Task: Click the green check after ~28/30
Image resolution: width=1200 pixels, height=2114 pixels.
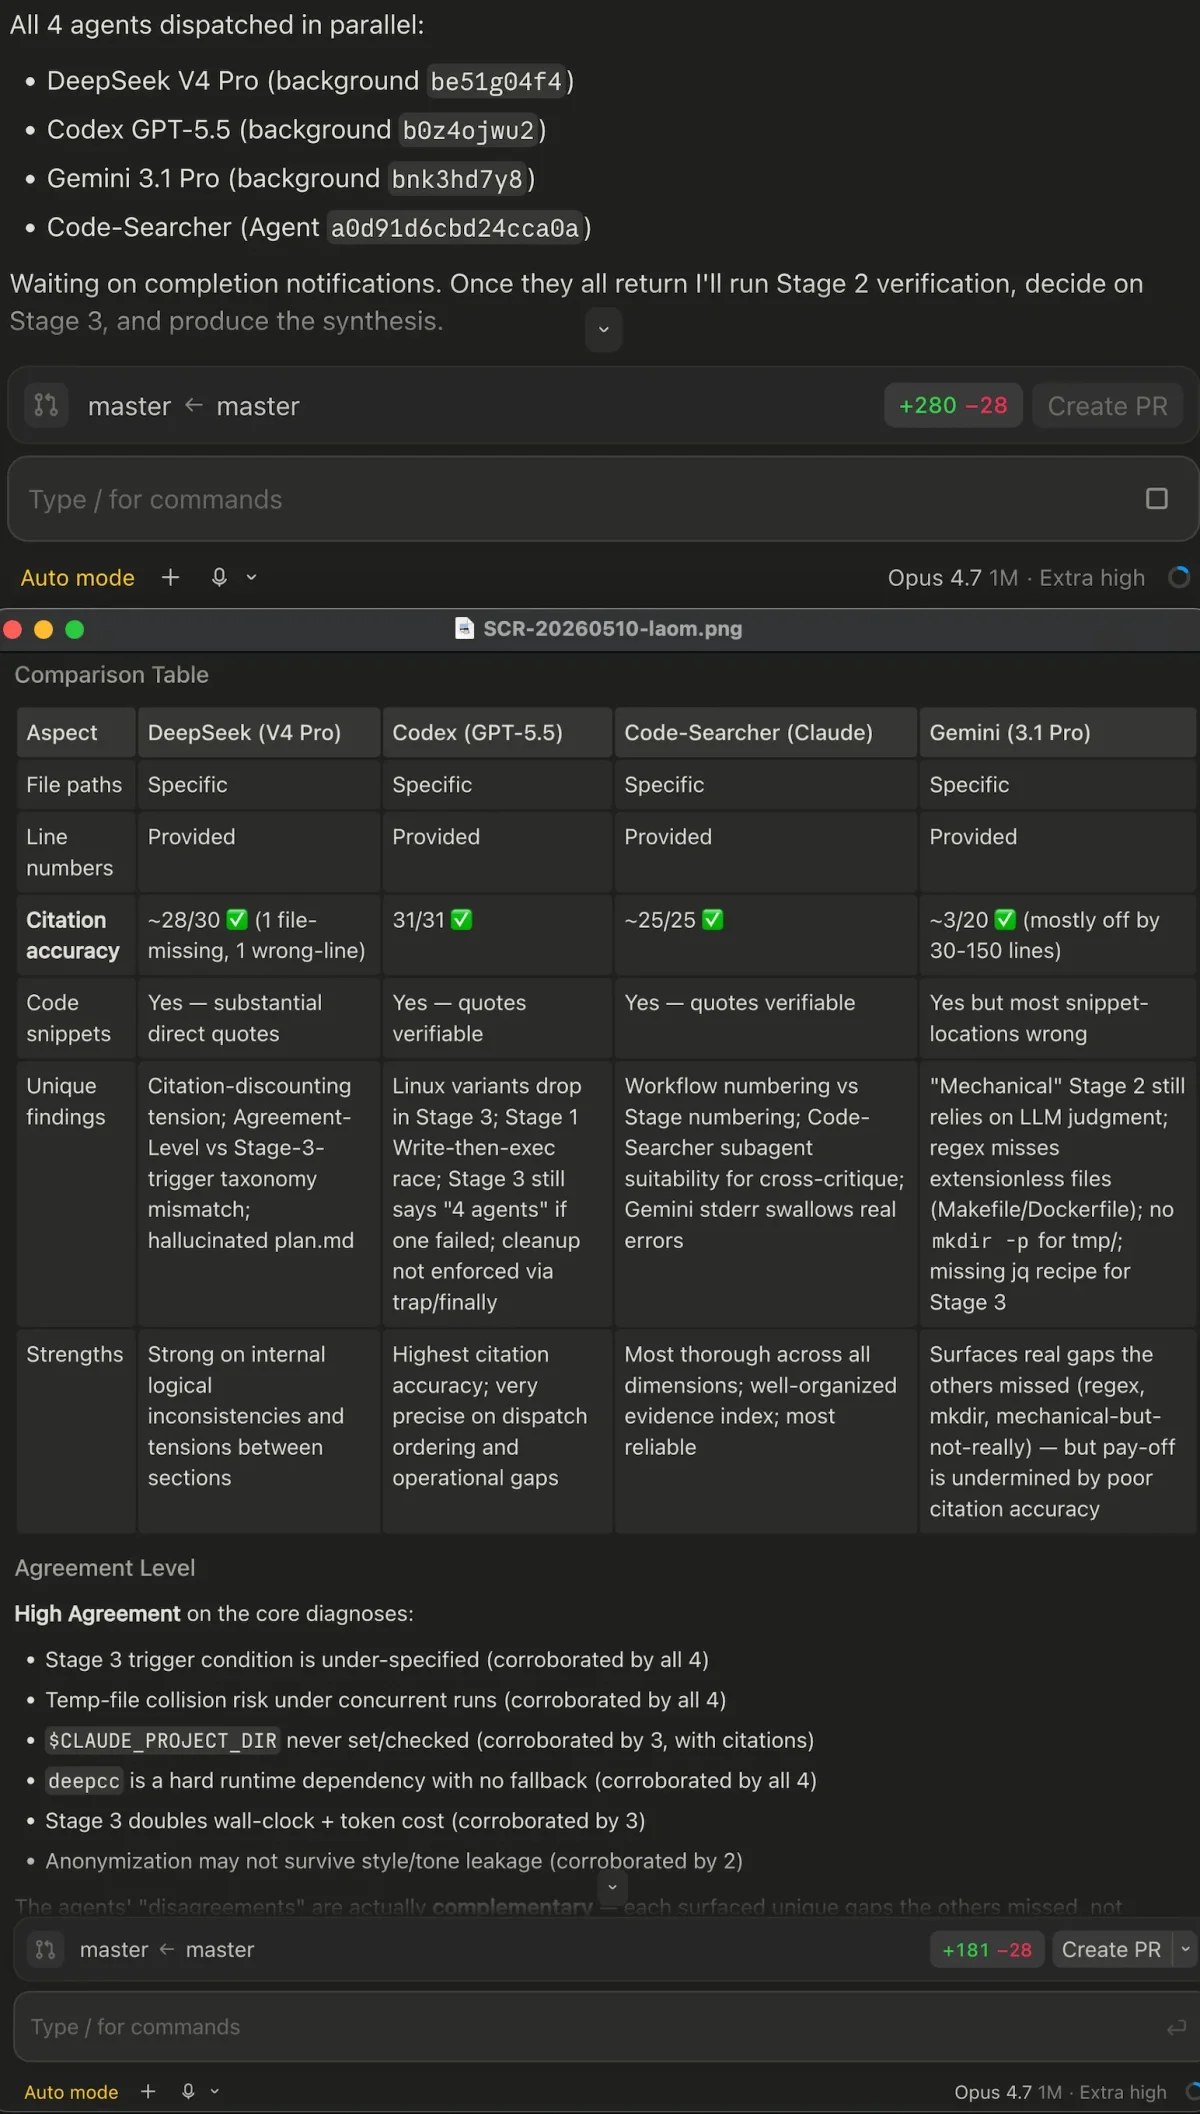Action: pos(237,919)
